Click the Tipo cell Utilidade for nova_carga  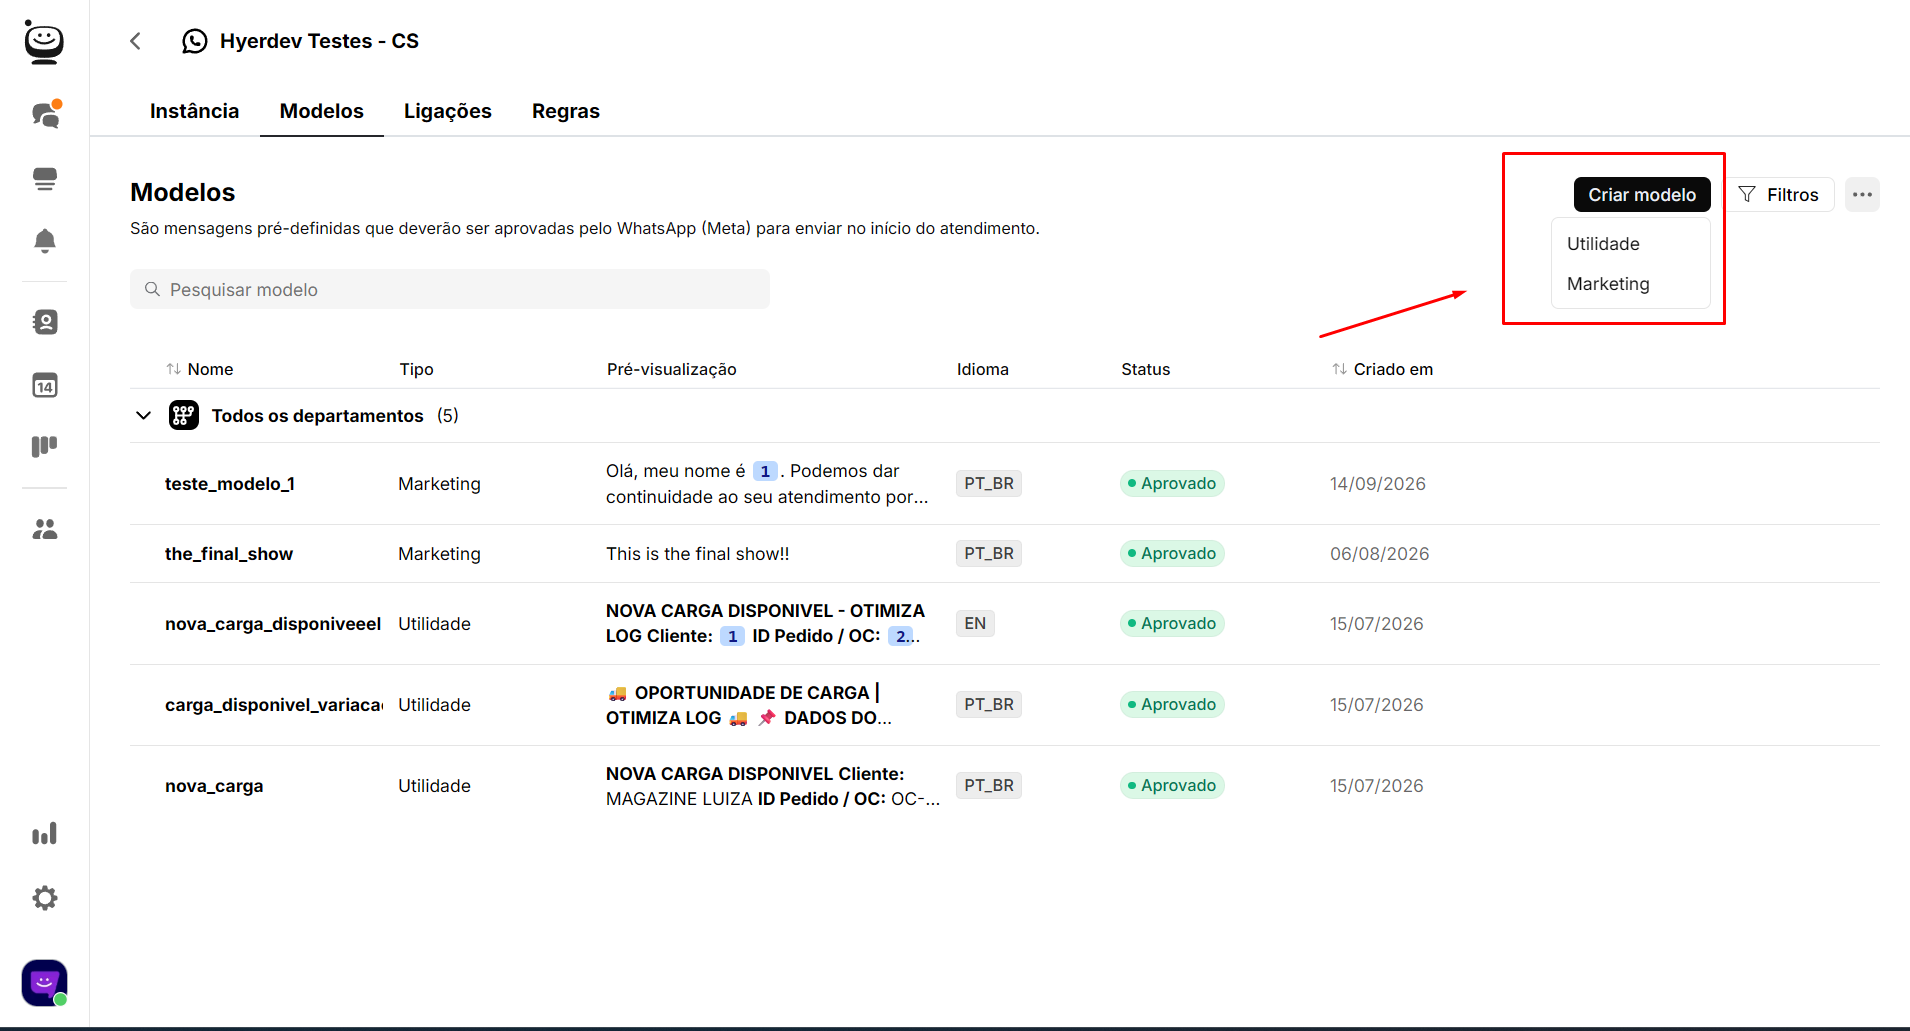[x=434, y=786]
